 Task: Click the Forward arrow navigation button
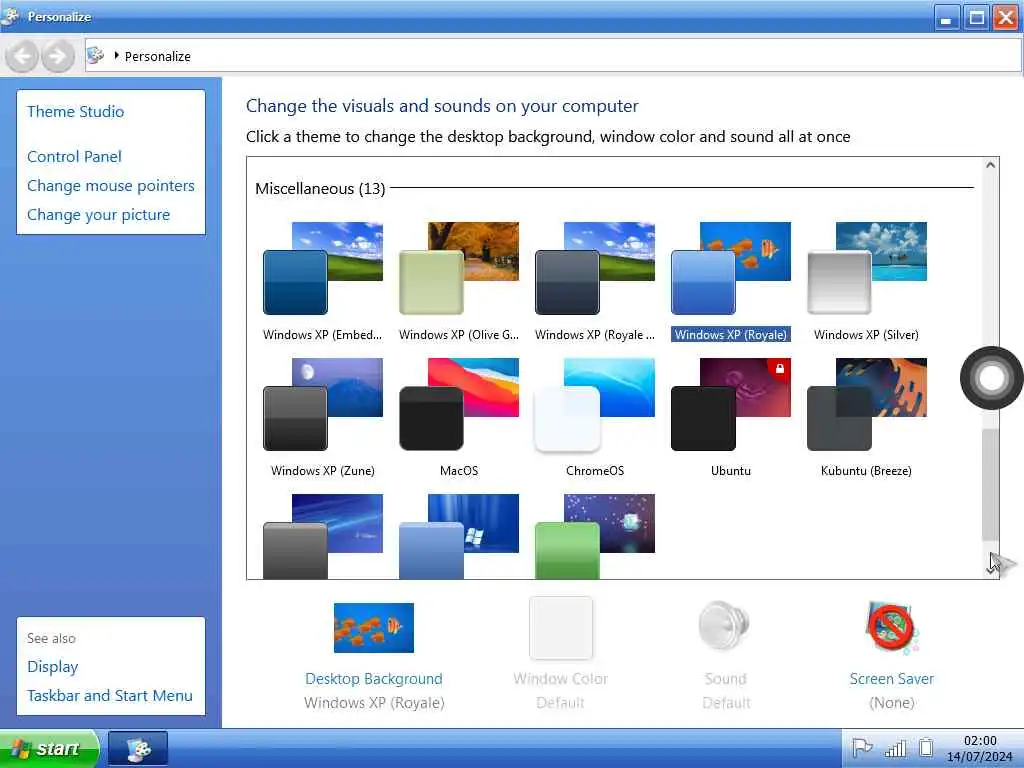(57, 56)
